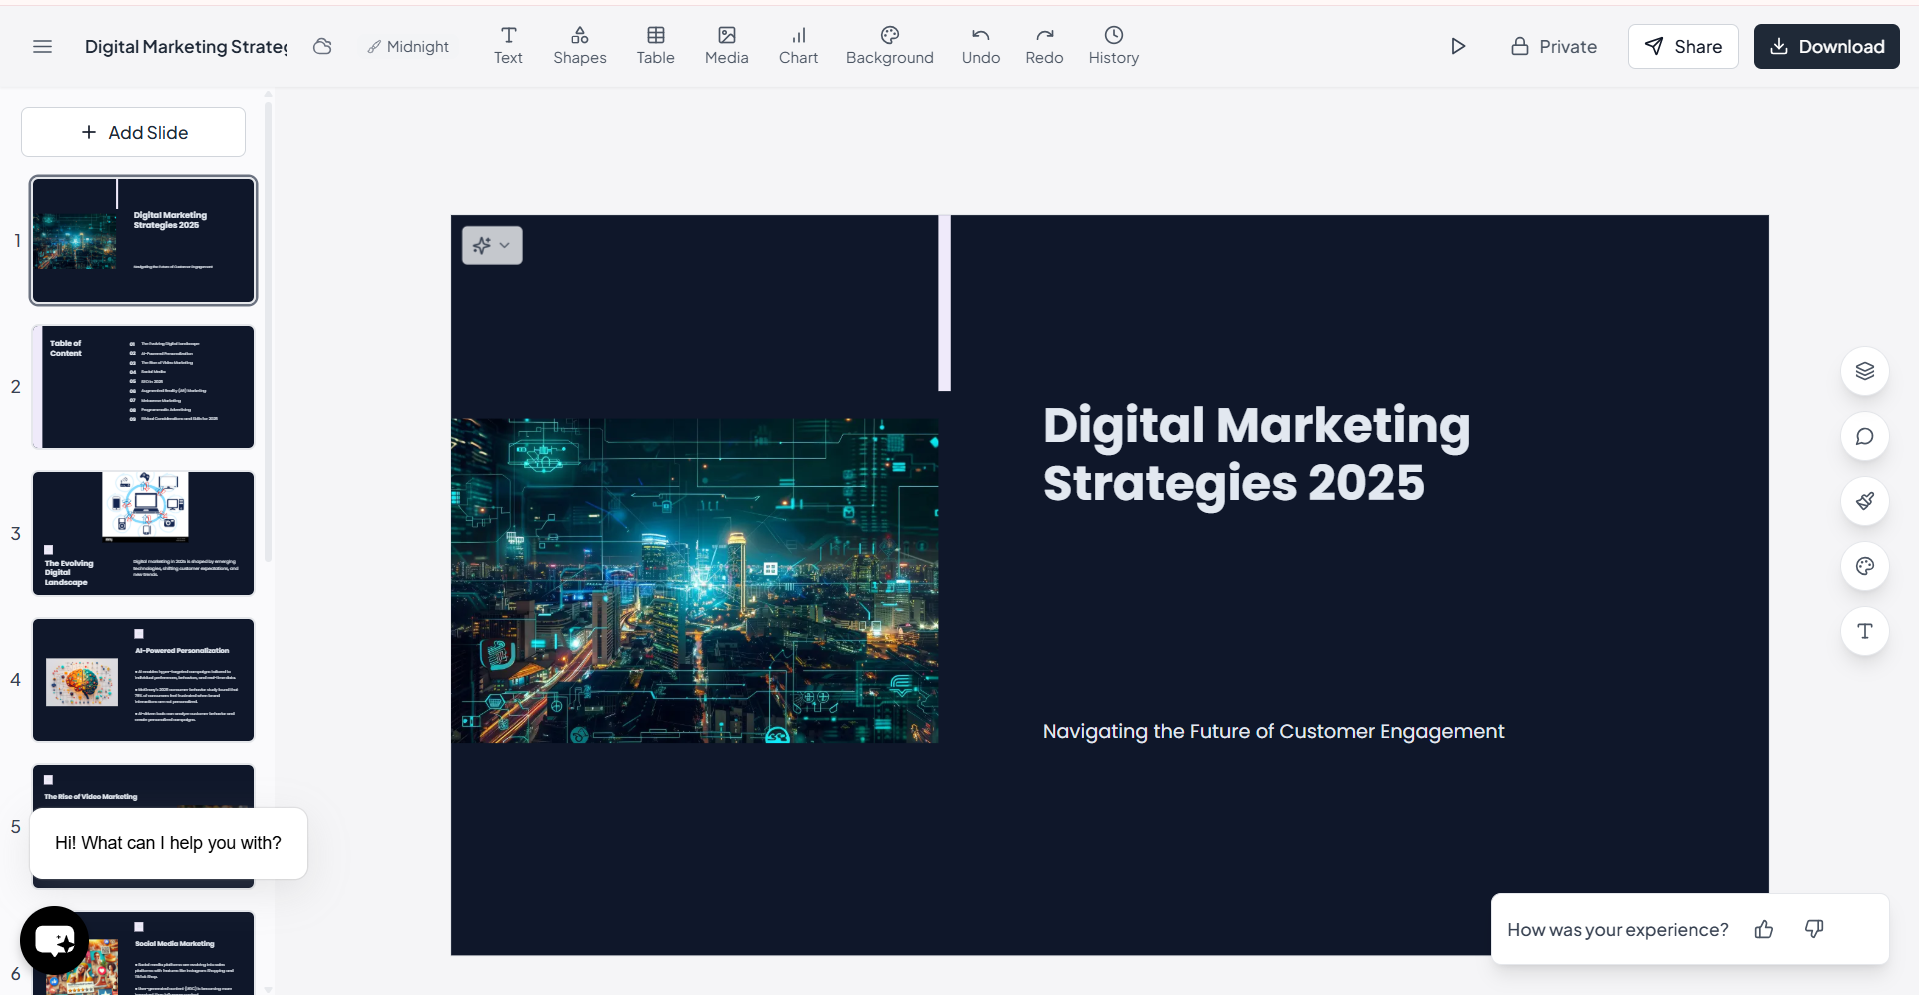Open the hamburger menu
The image size is (1919, 995).
coord(42,47)
